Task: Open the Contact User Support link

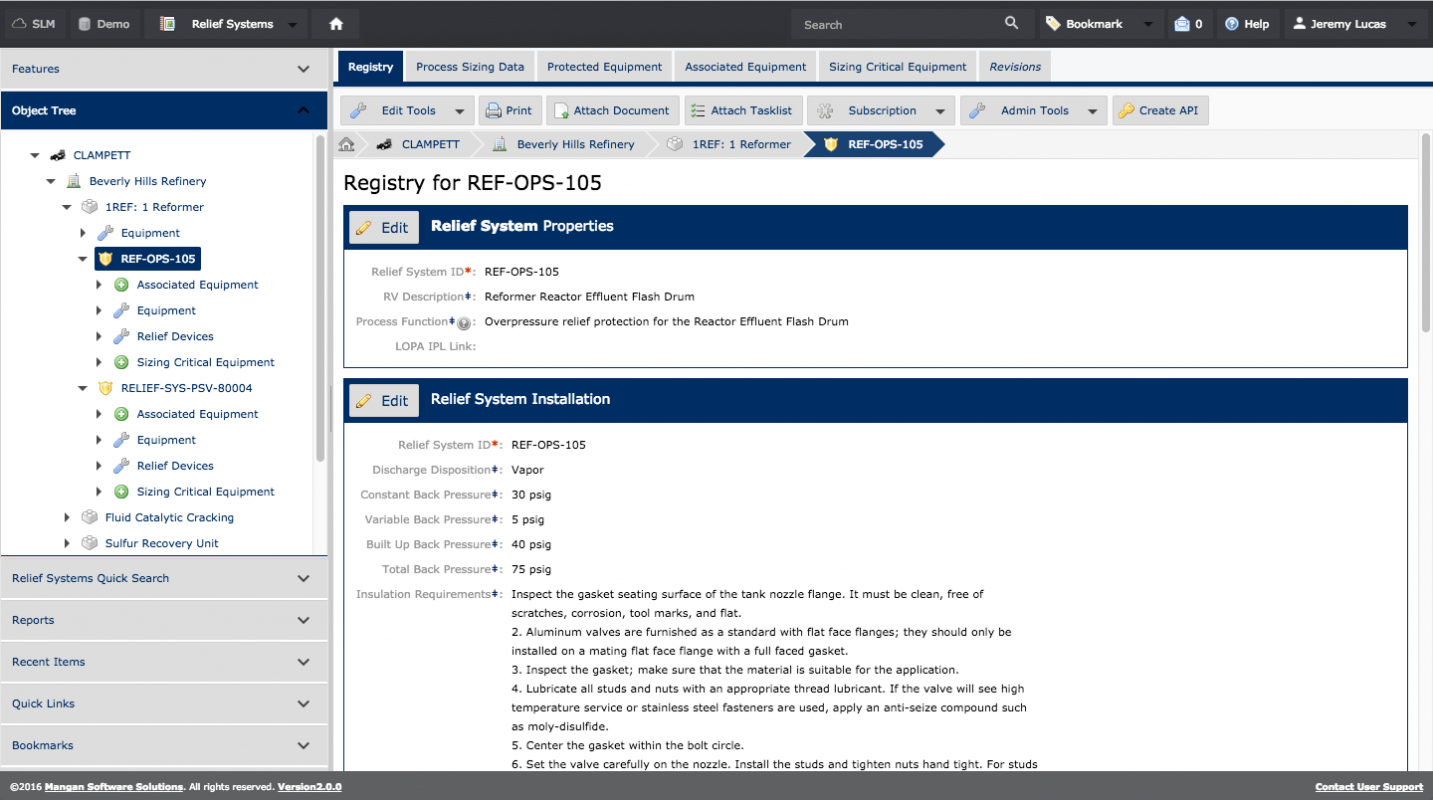Action: click(1368, 787)
